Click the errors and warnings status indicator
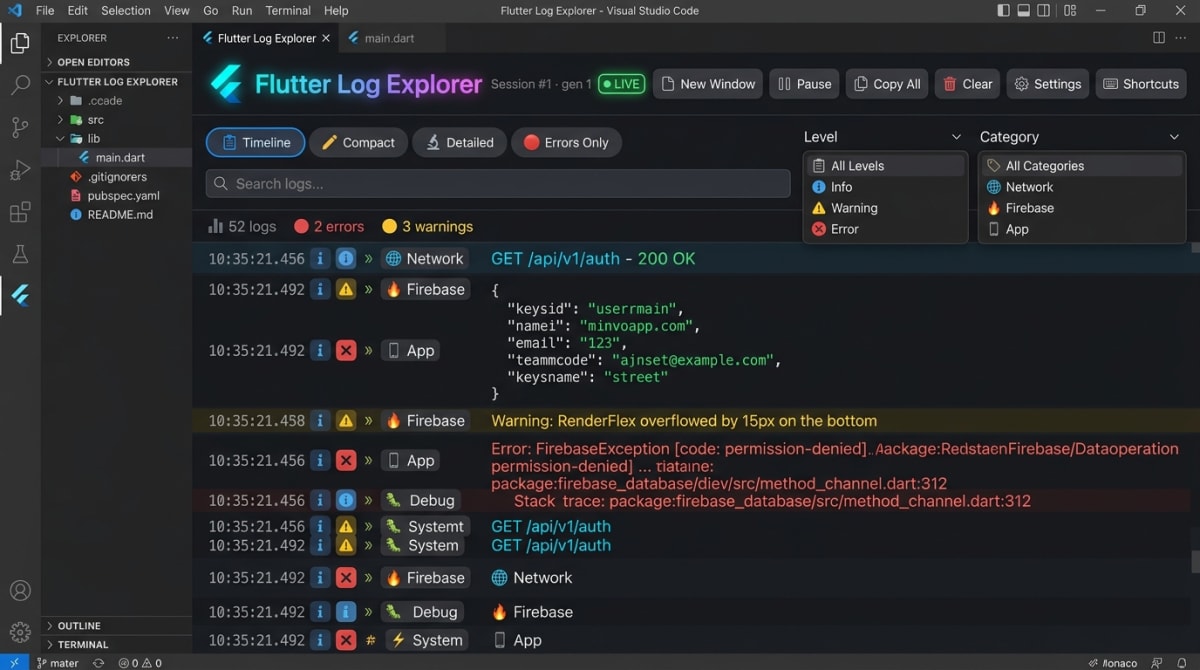Image resolution: width=1200 pixels, height=670 pixels. coord(140,663)
